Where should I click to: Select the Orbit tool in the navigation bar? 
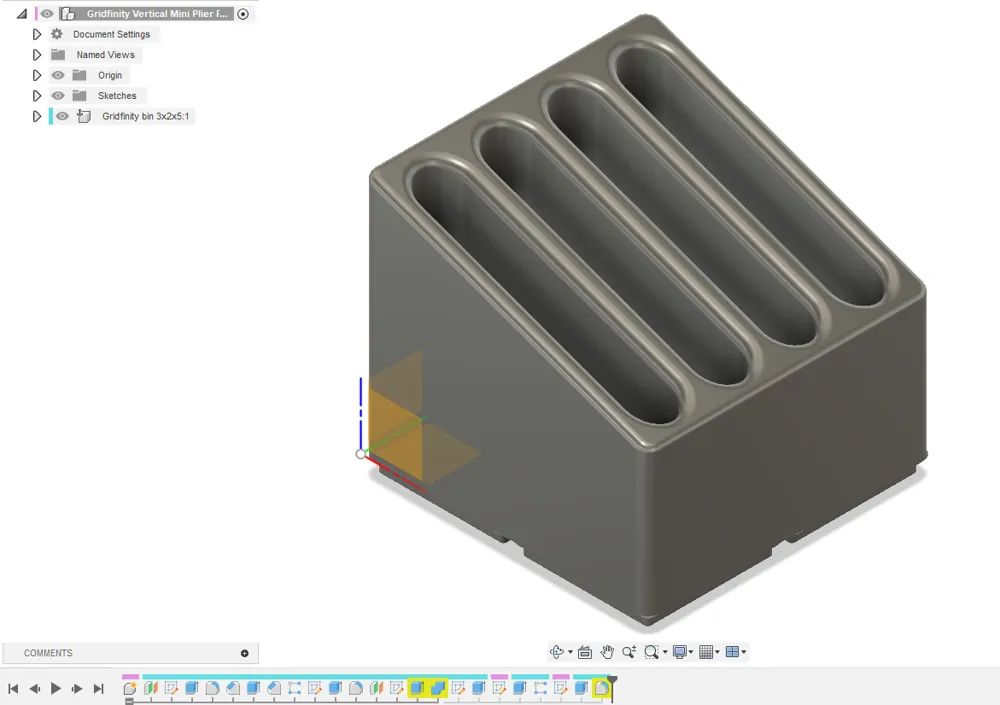click(557, 651)
